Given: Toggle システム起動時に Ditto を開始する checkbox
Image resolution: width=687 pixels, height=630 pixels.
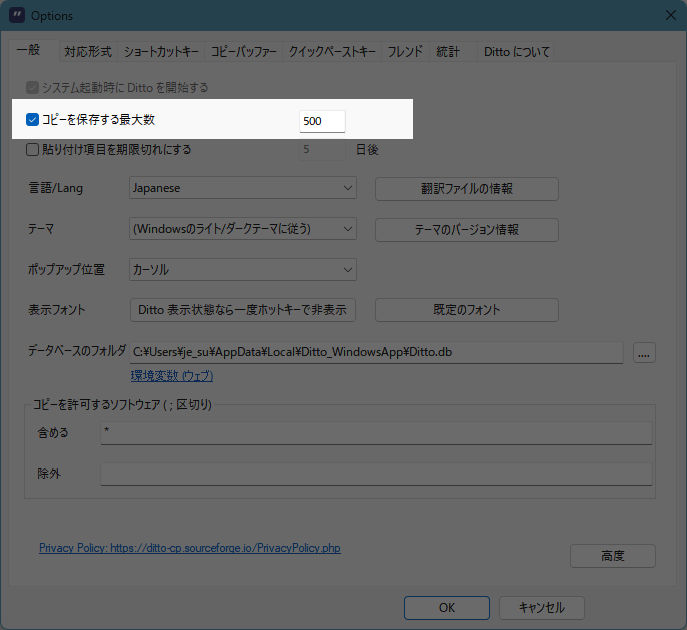Looking at the screenshot, I should pos(32,88).
